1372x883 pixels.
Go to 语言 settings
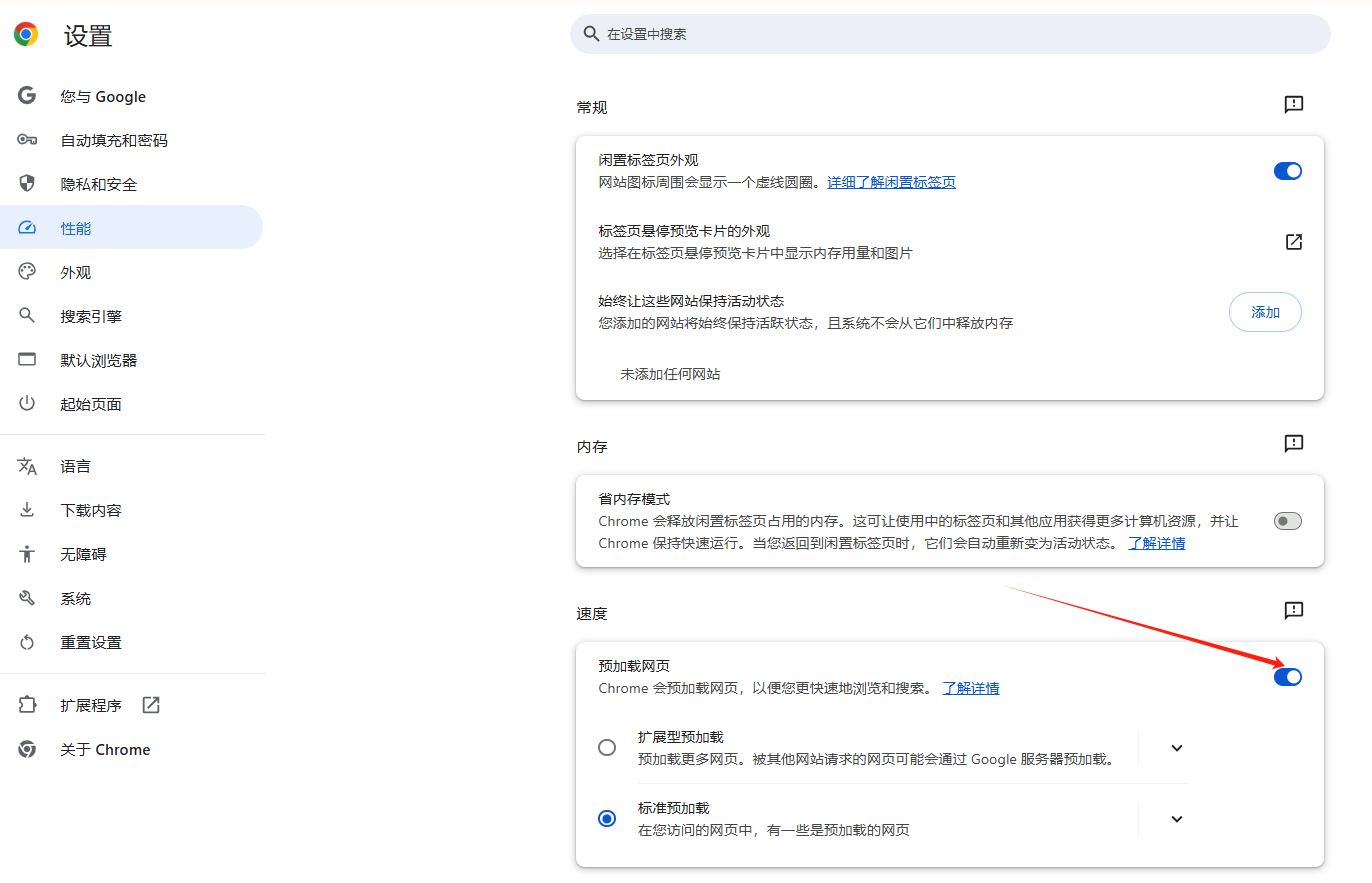coord(132,466)
